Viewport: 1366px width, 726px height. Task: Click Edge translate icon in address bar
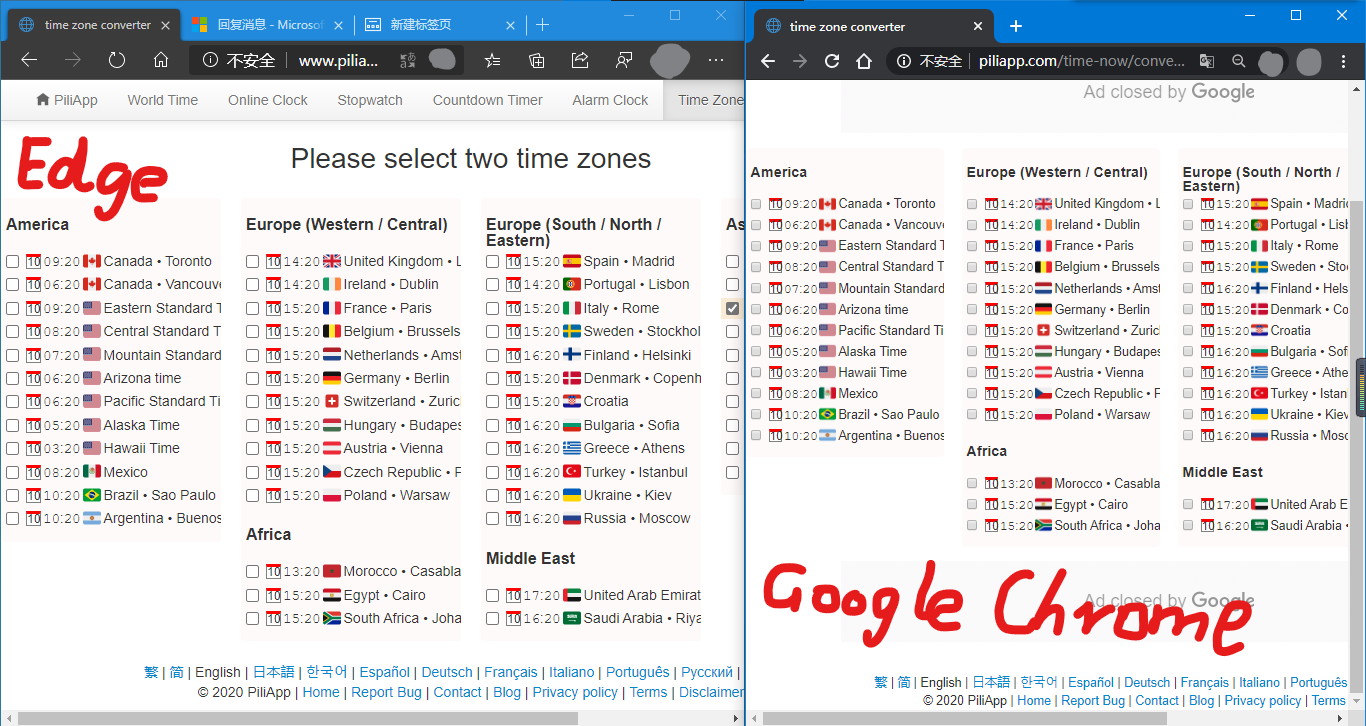tap(407, 60)
